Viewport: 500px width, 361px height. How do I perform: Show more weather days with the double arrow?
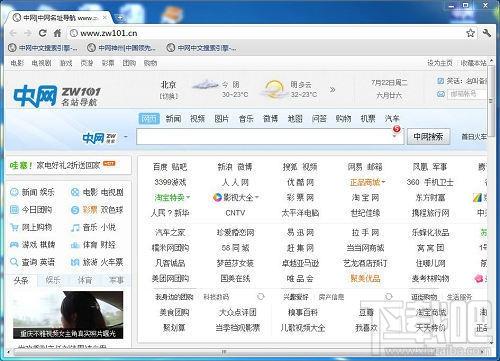click(x=332, y=89)
